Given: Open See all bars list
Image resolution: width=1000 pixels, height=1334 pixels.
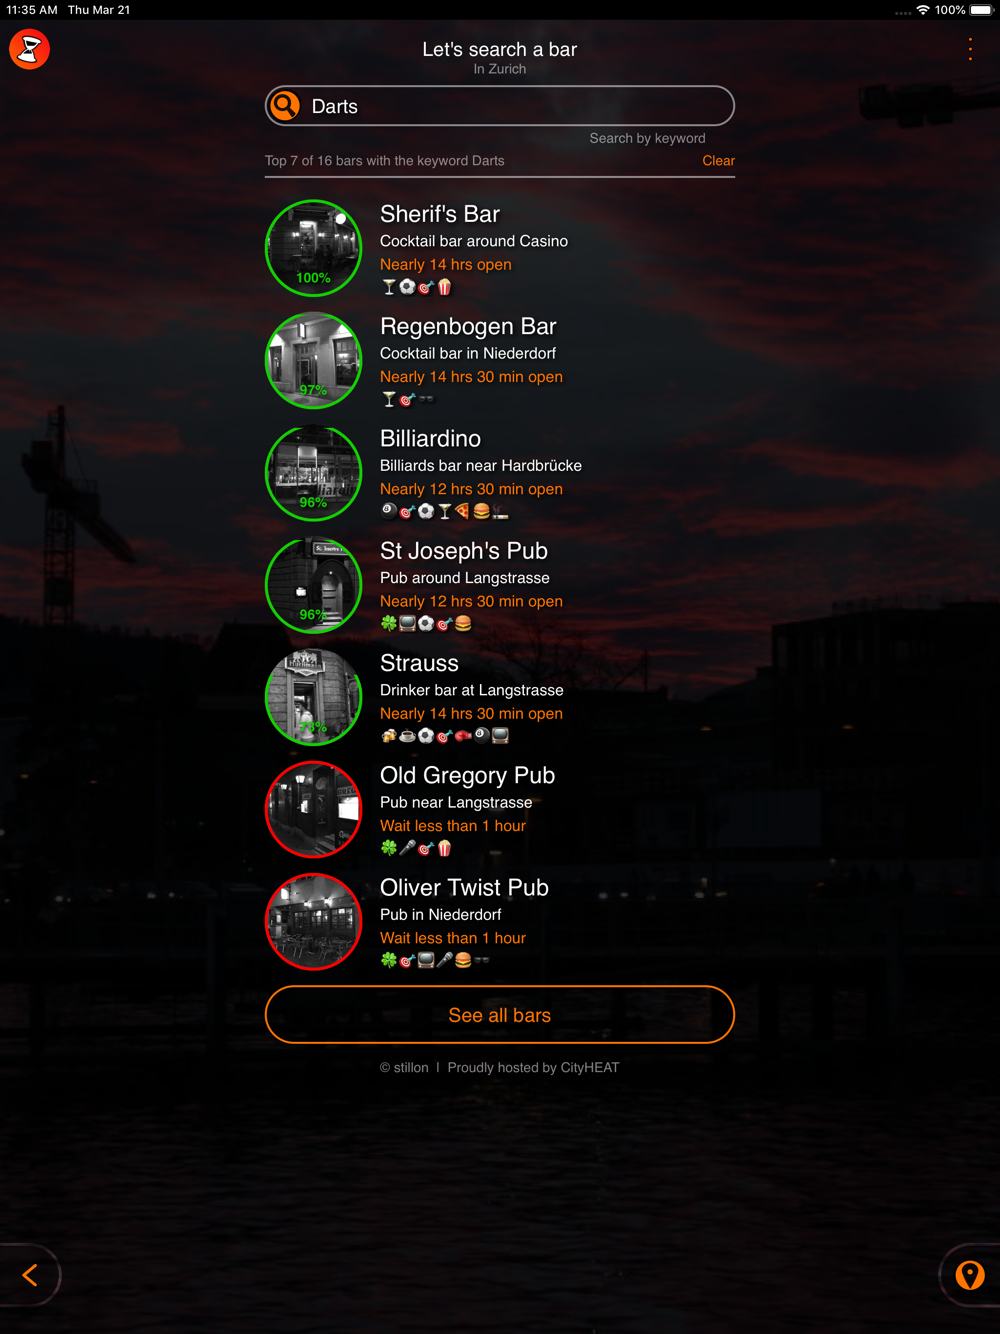Looking at the screenshot, I should pyautogui.click(x=500, y=1015).
